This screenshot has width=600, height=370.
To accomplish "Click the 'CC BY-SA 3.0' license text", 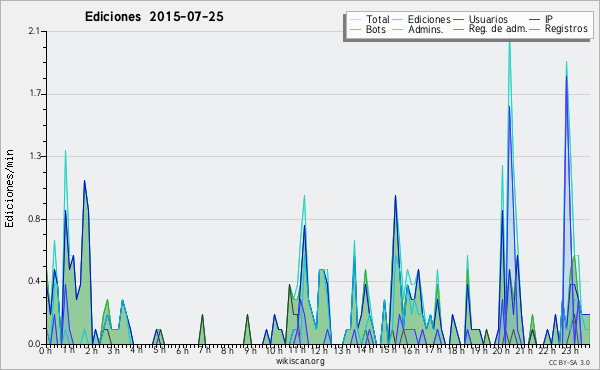I will coord(569,362).
